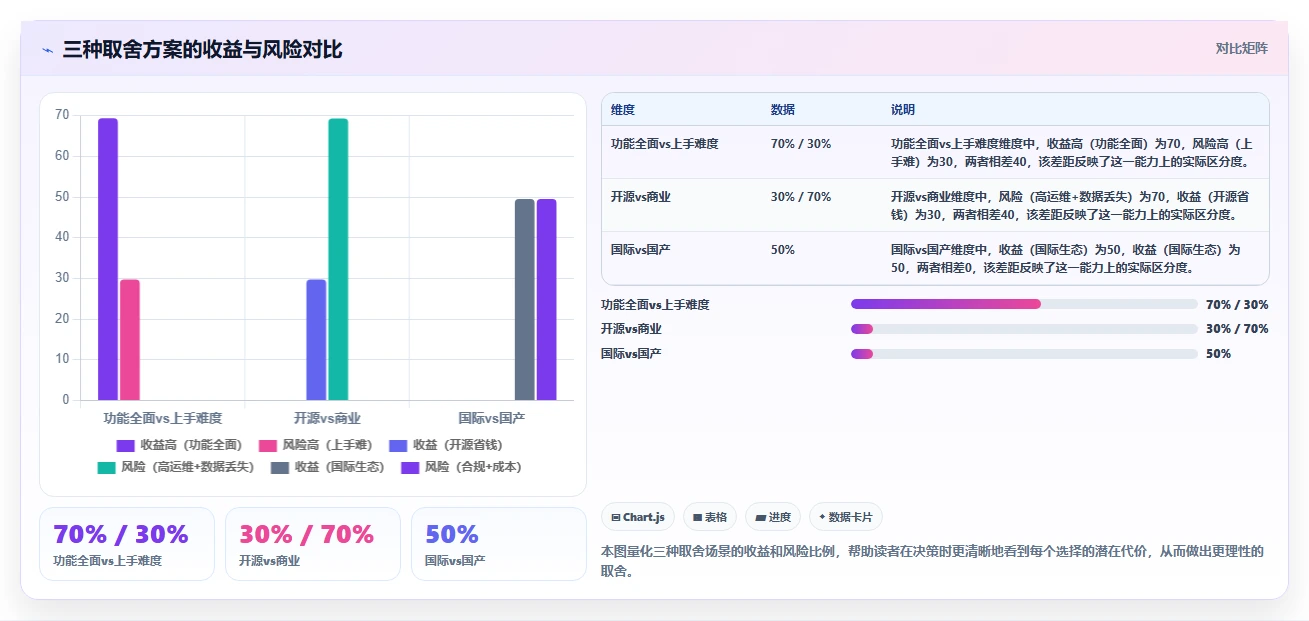Click table data cell 50%
1309x621 pixels.
point(783,250)
